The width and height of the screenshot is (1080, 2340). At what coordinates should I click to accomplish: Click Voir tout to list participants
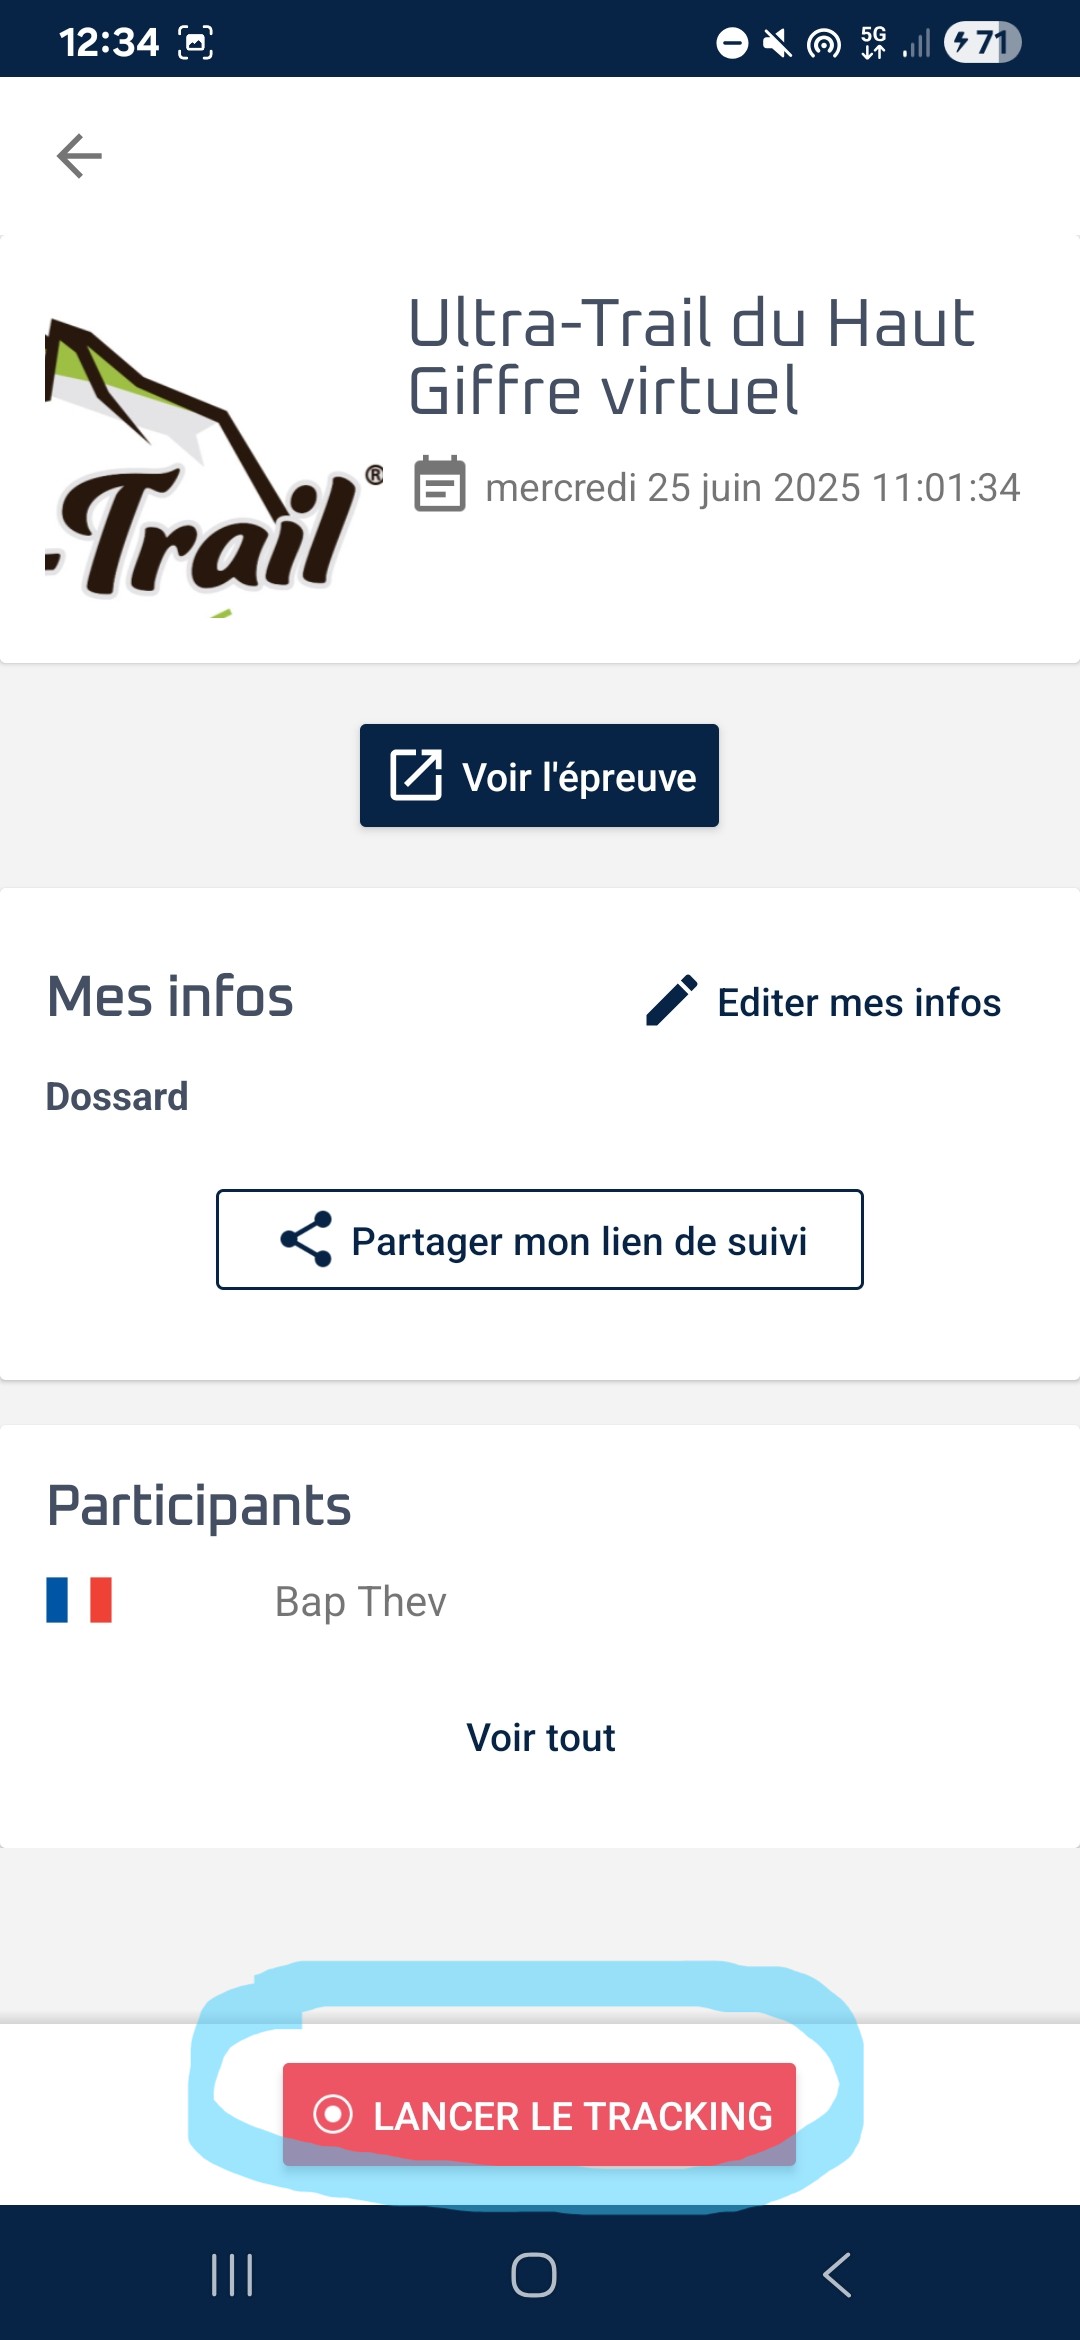coord(541,1738)
